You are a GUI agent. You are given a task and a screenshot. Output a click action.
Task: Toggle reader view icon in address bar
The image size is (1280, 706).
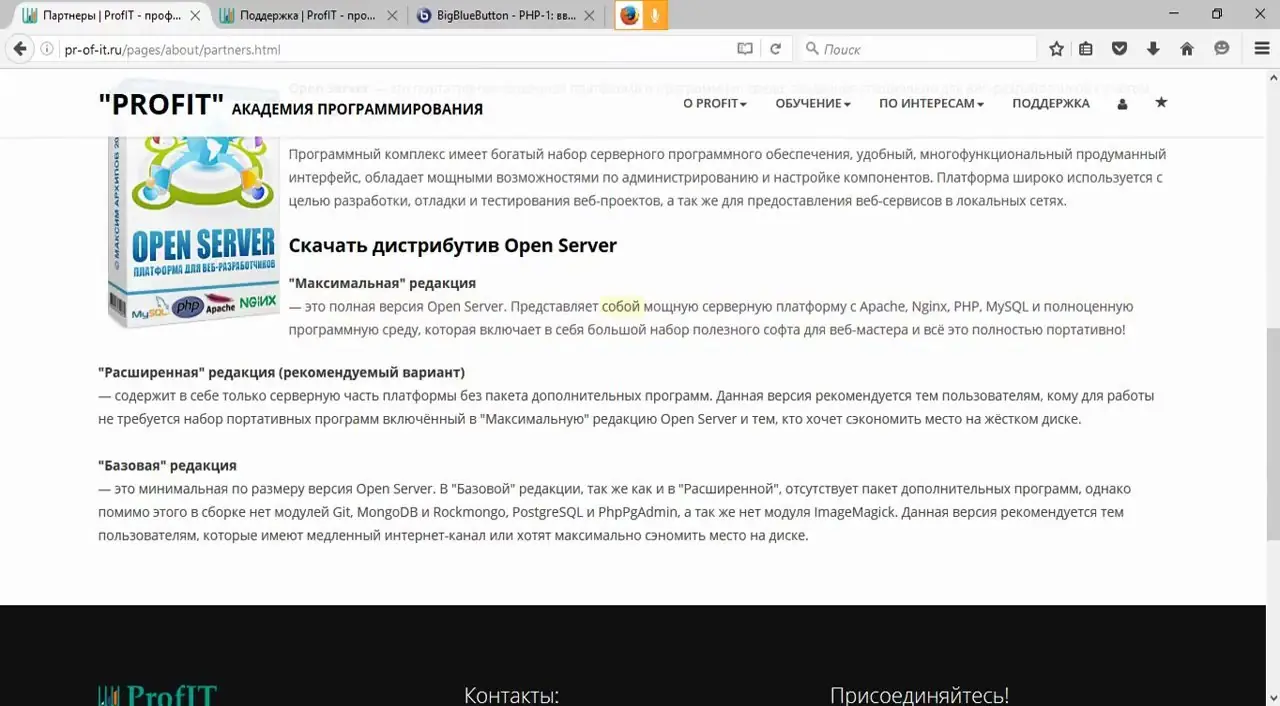(745, 49)
